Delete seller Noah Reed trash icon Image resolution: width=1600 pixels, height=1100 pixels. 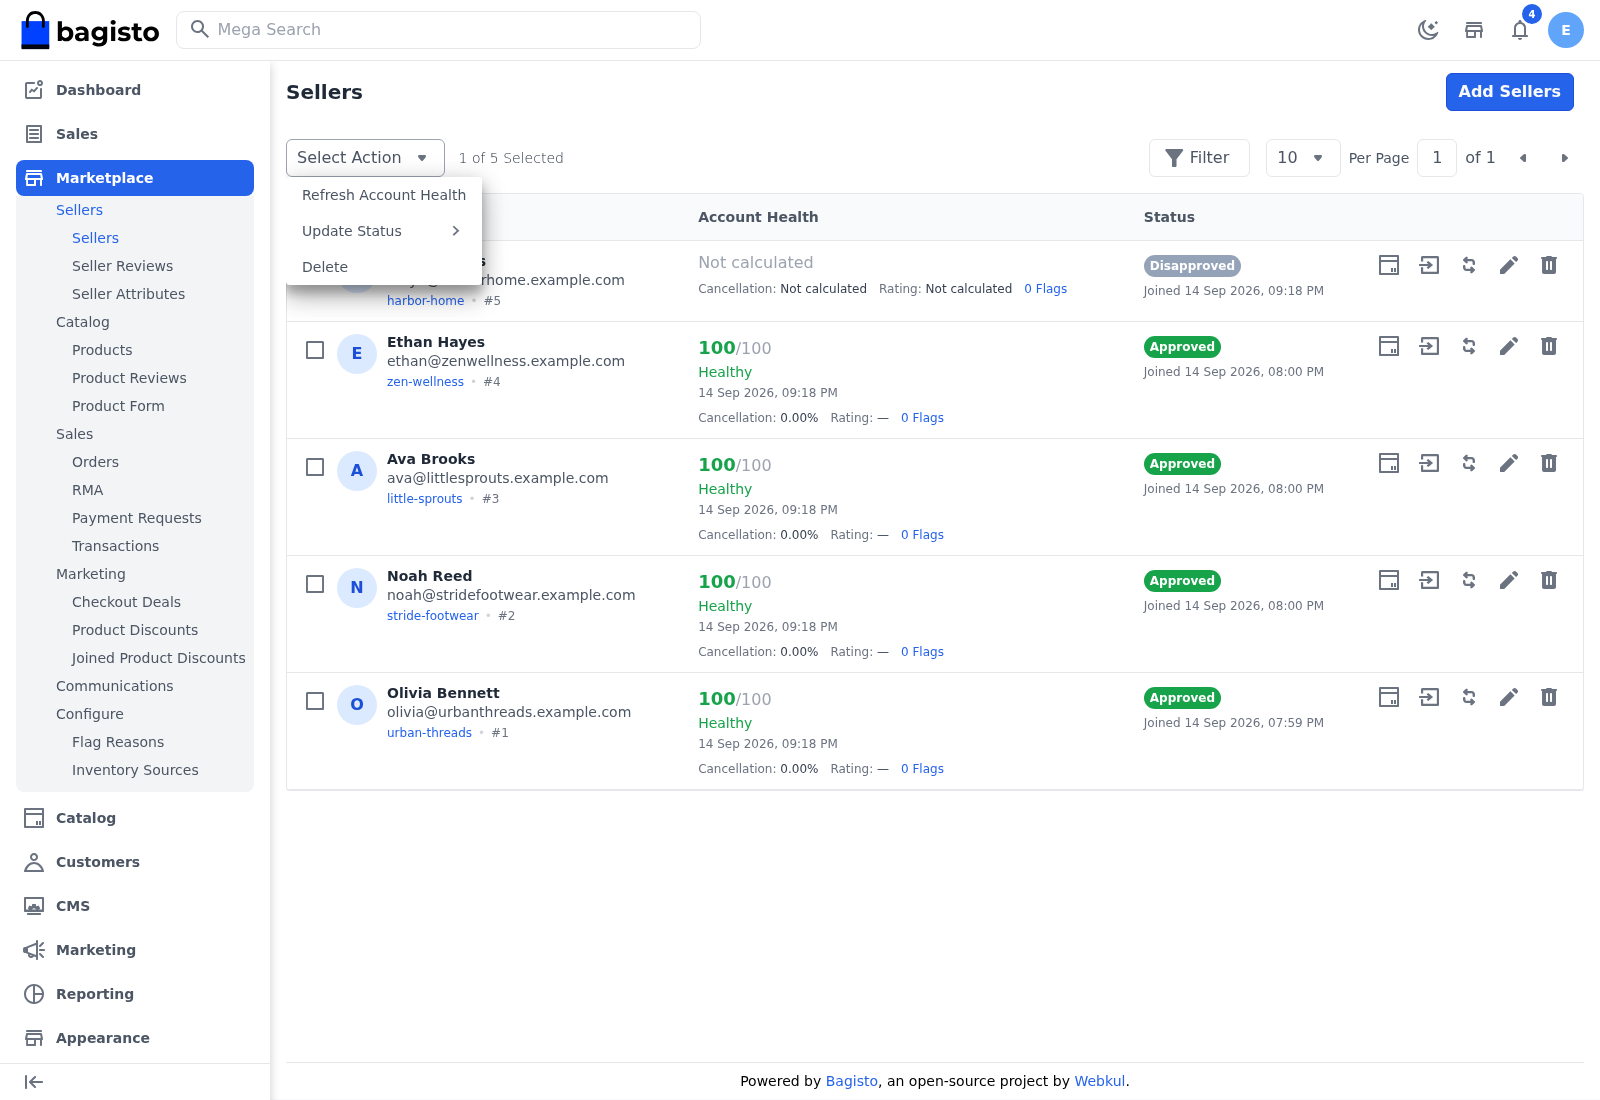tap(1549, 580)
